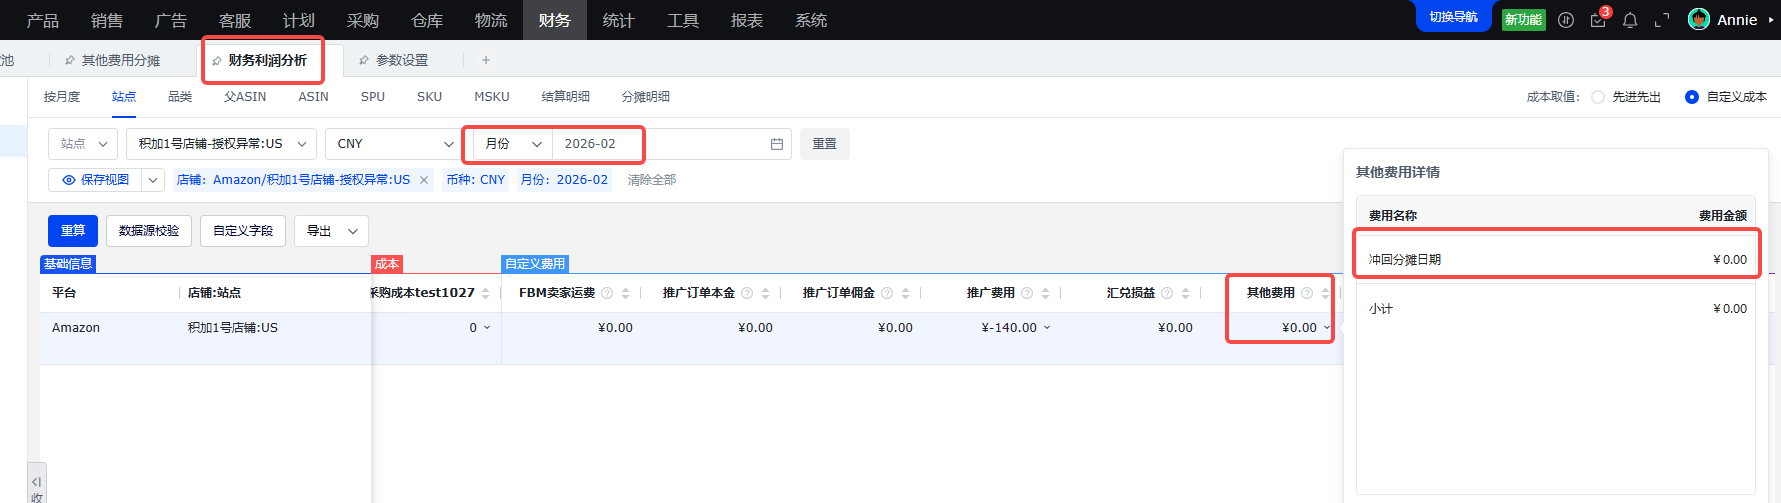Open the 统计 top menu
This screenshot has width=1781, height=503.
pyautogui.click(x=618, y=20)
